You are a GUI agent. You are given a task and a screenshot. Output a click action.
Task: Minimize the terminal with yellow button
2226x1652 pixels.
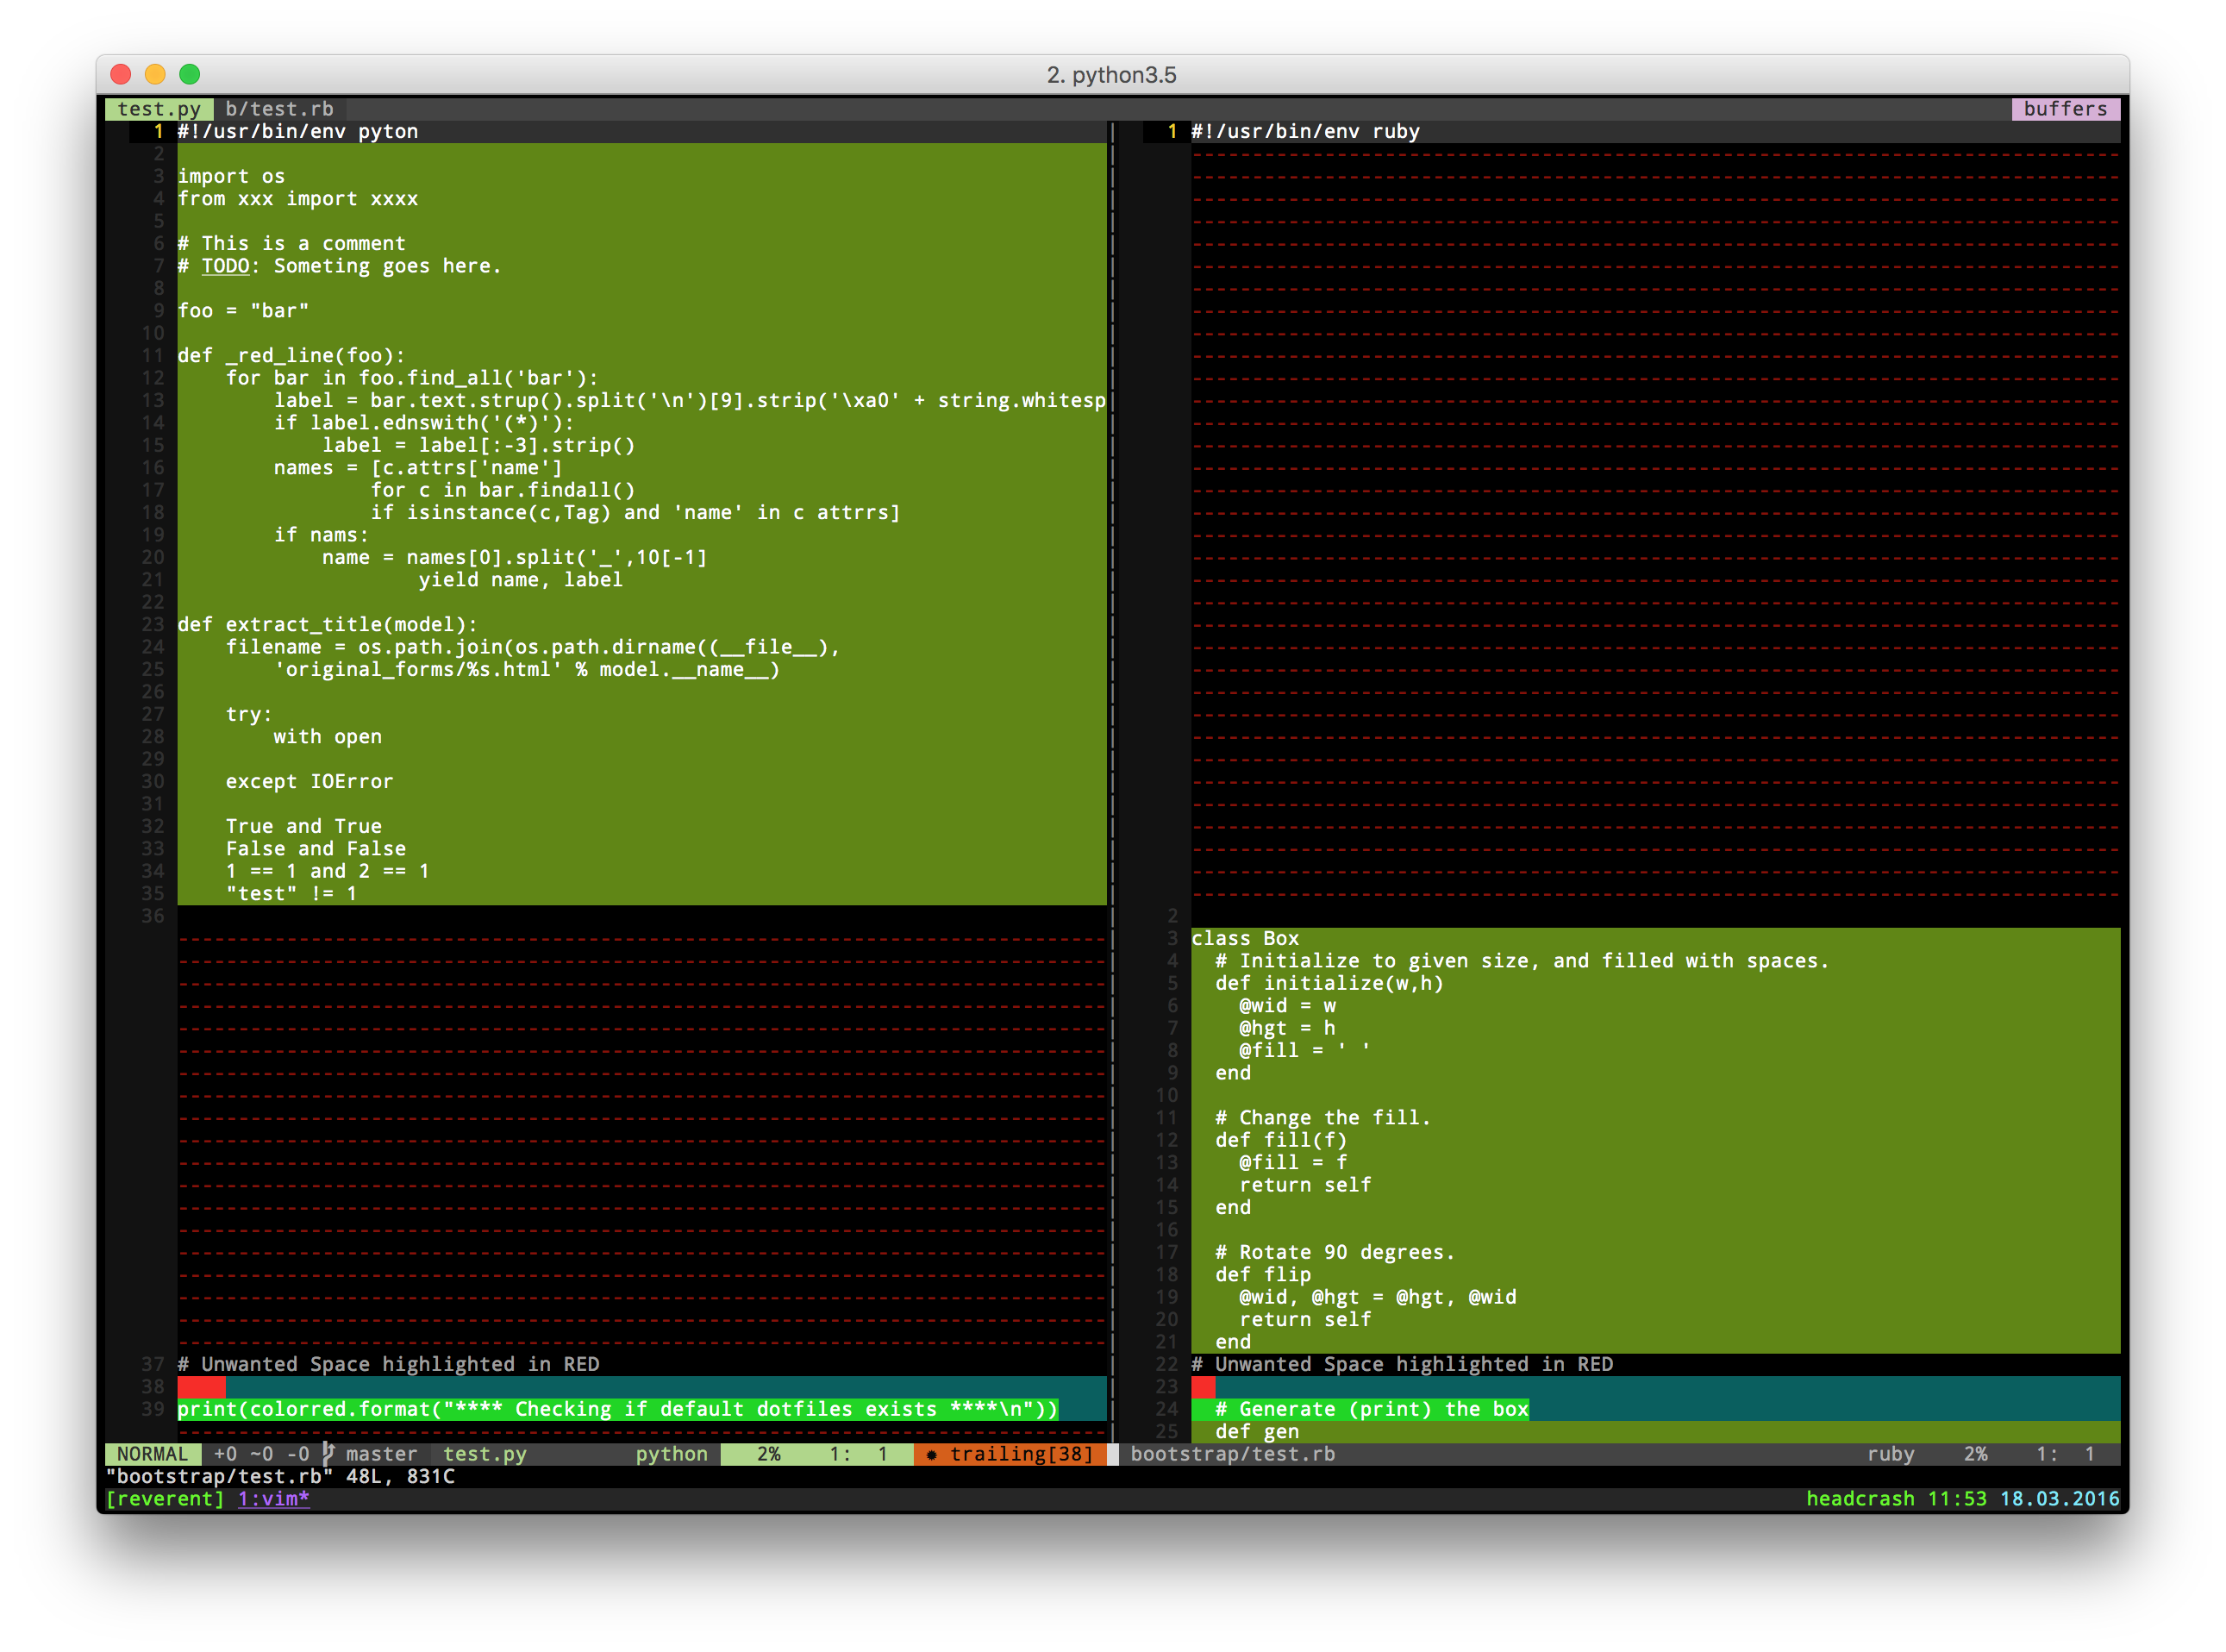tap(155, 74)
